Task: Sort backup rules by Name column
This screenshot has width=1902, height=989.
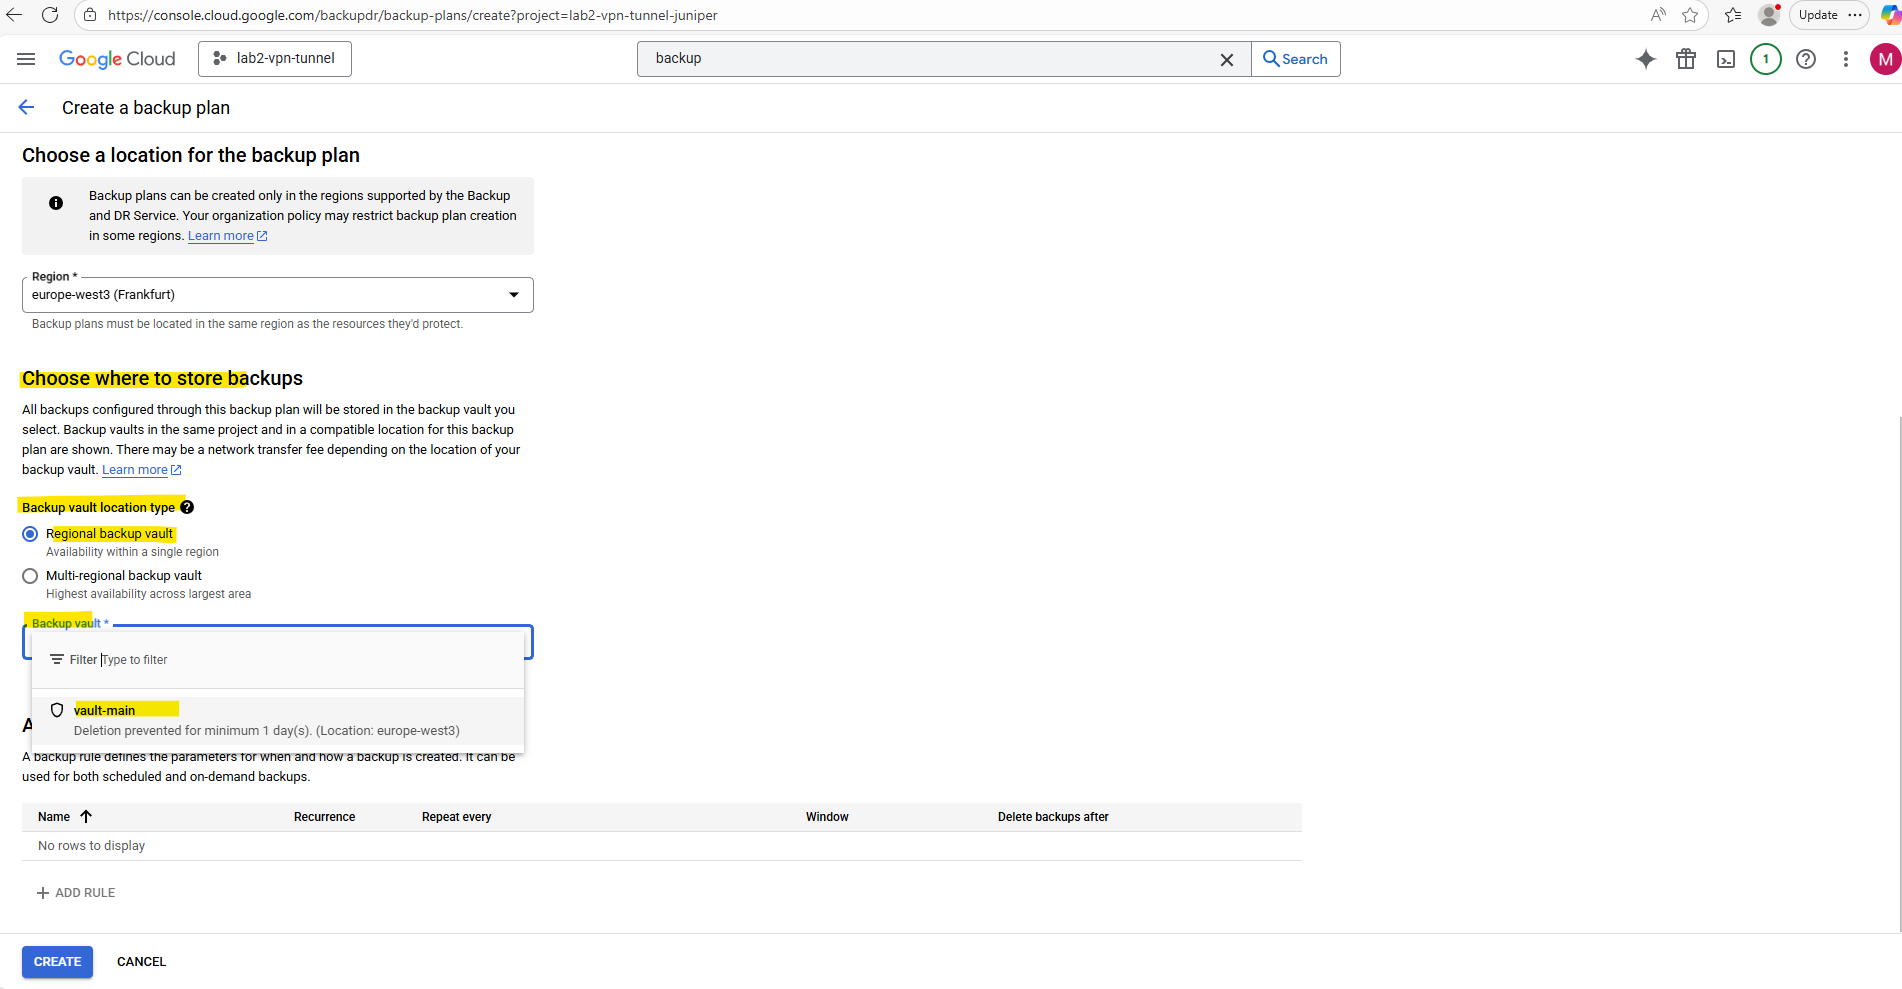Action: tap(65, 817)
